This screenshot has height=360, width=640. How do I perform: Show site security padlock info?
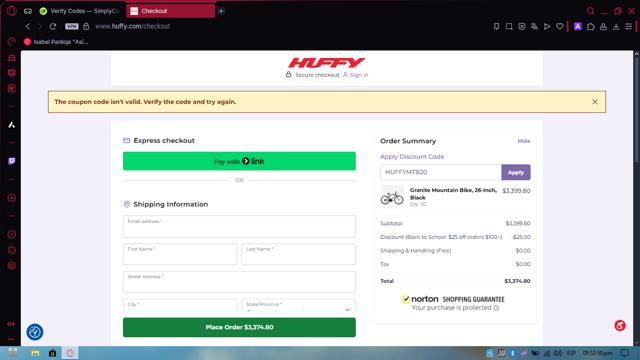point(86,26)
